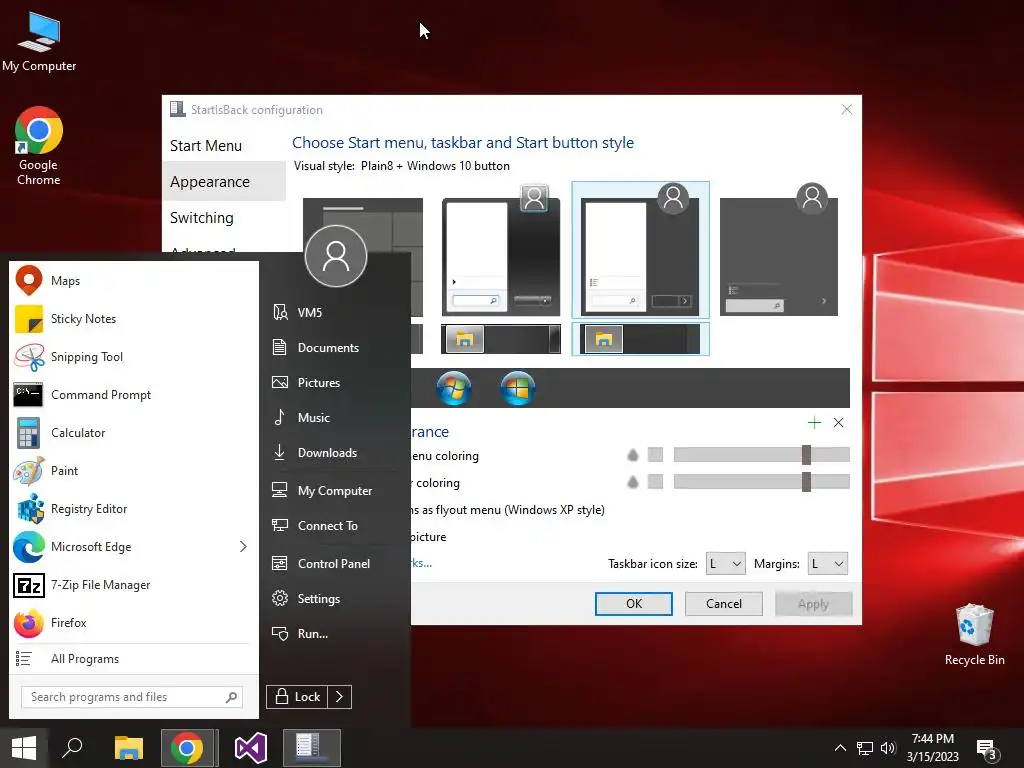Choose the highlighted flat taskbar style preview
The width and height of the screenshot is (1024, 768).
point(640,339)
